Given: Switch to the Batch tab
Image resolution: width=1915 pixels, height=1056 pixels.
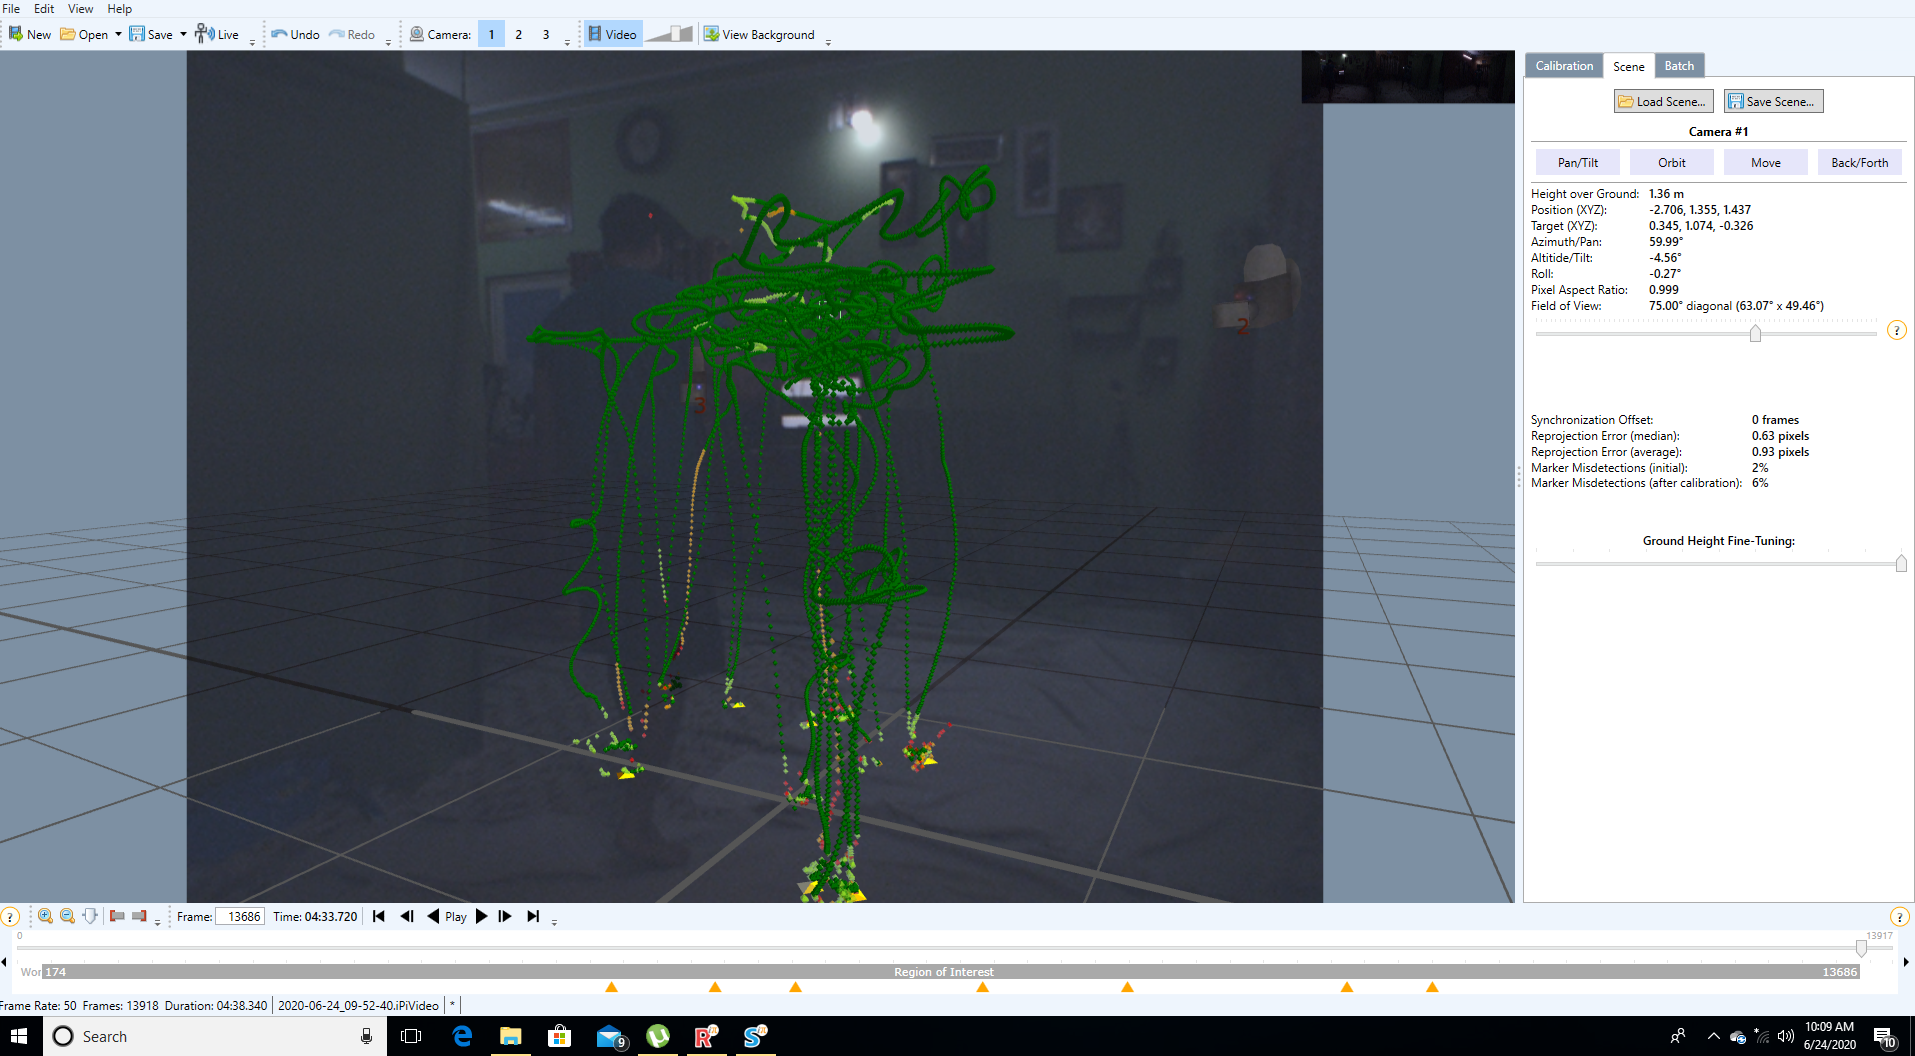Looking at the screenshot, I should click(1679, 66).
